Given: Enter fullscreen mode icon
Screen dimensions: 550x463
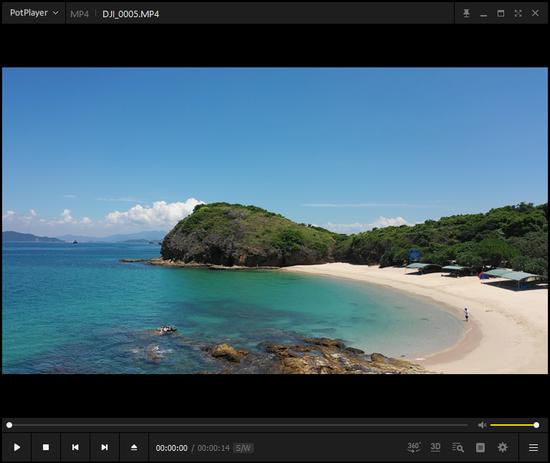Looking at the screenshot, I should click(518, 13).
